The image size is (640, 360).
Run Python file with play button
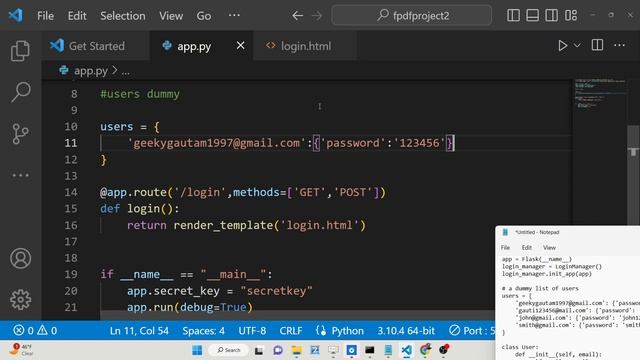tap(562, 45)
